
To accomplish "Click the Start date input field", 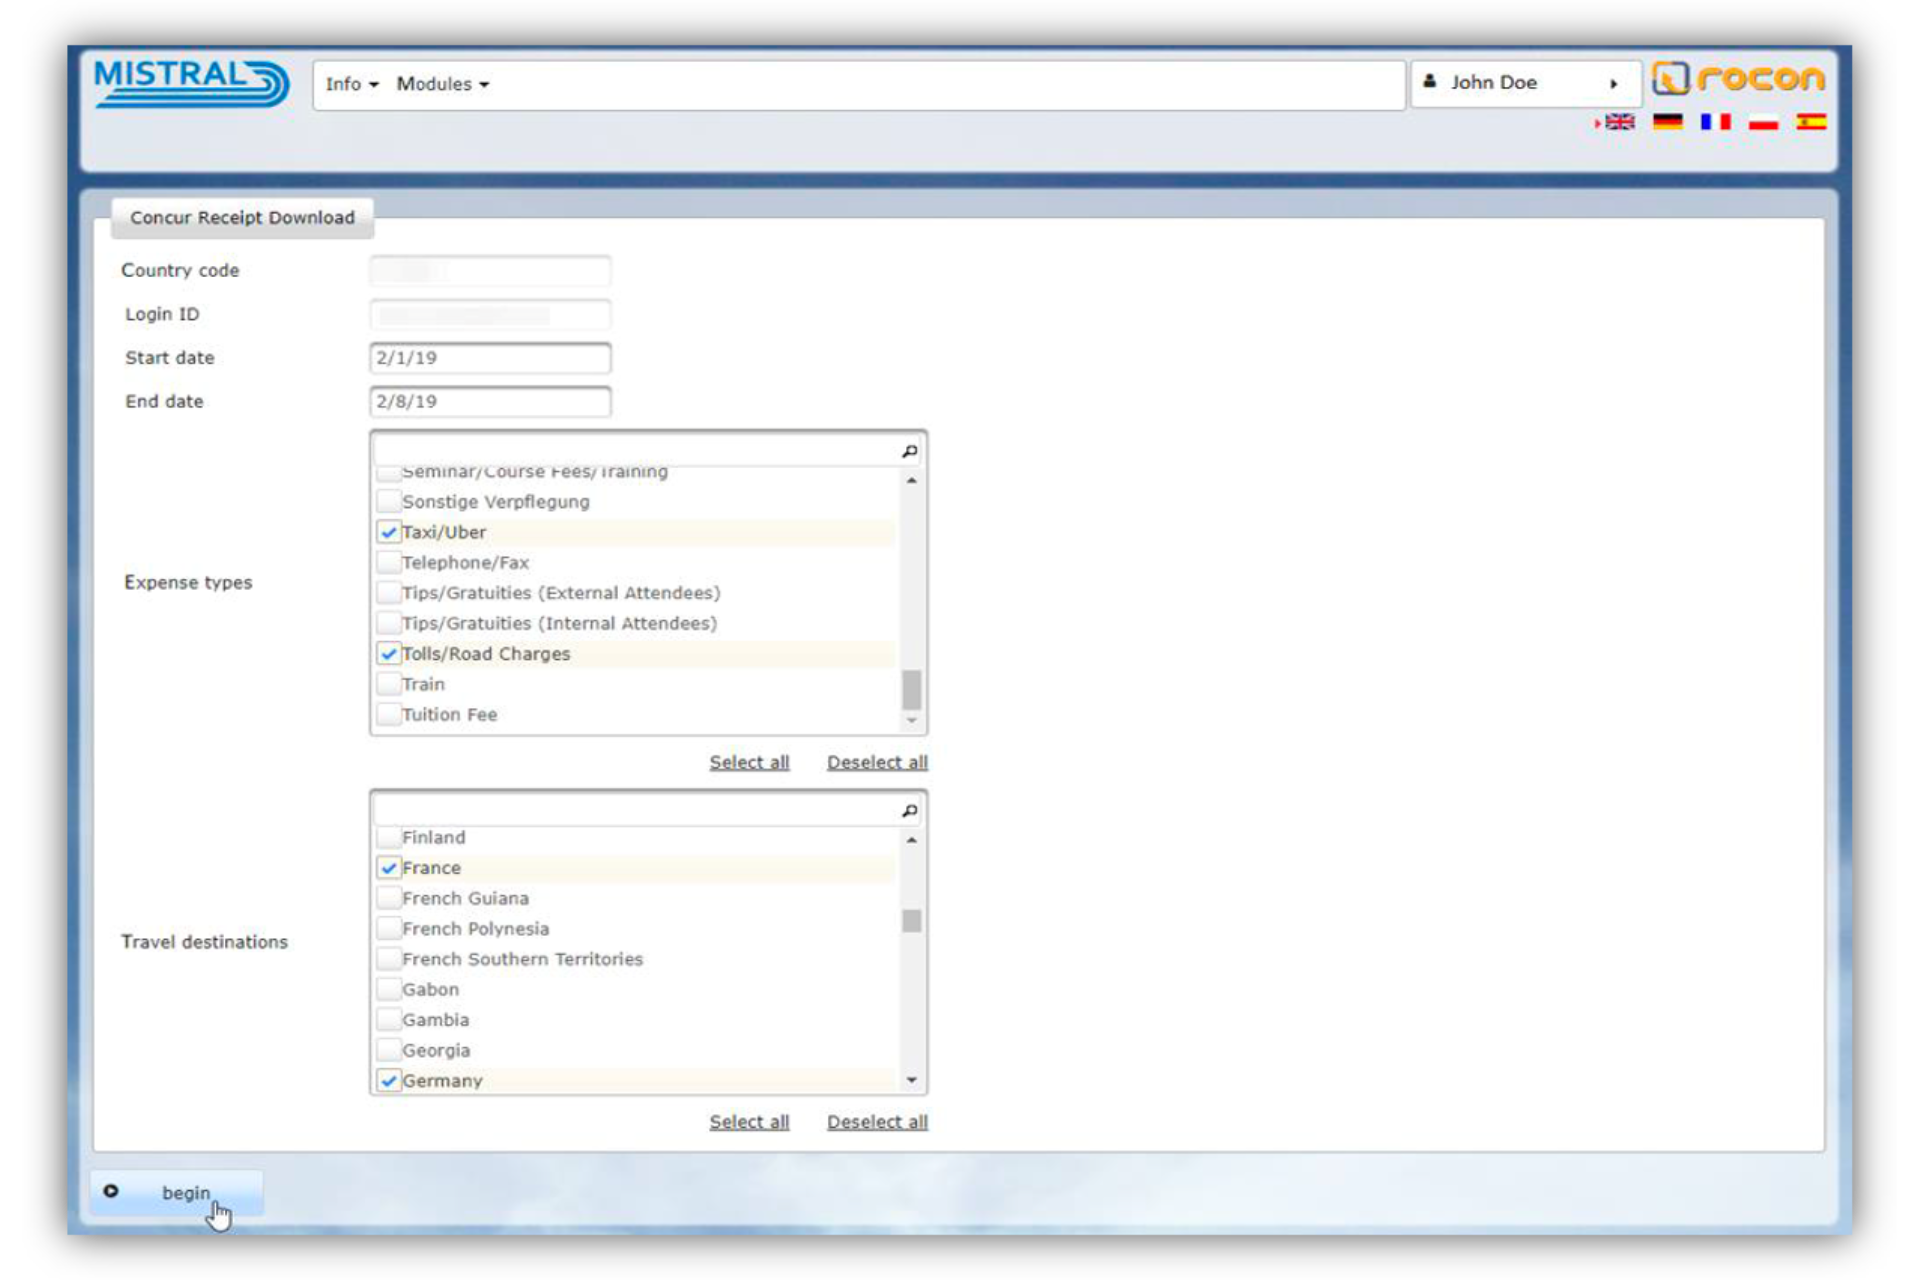I will pos(490,358).
